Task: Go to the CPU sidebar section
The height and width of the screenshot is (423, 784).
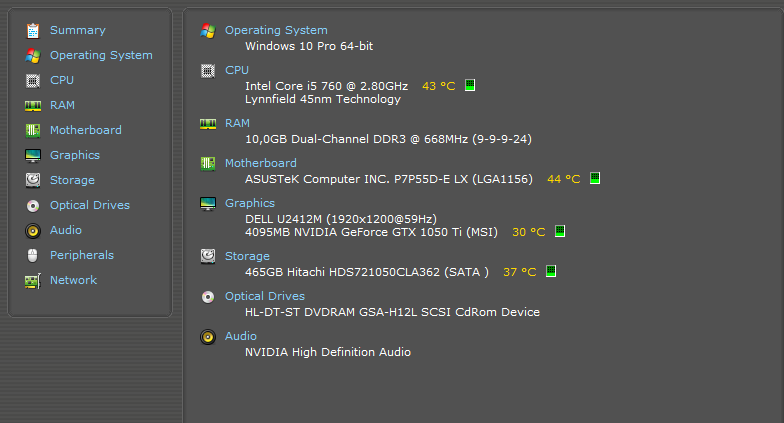Action: [62, 80]
